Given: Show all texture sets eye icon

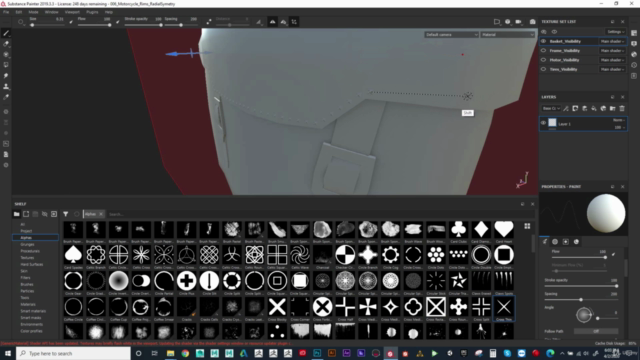Looking at the screenshot, I should coord(554,32).
